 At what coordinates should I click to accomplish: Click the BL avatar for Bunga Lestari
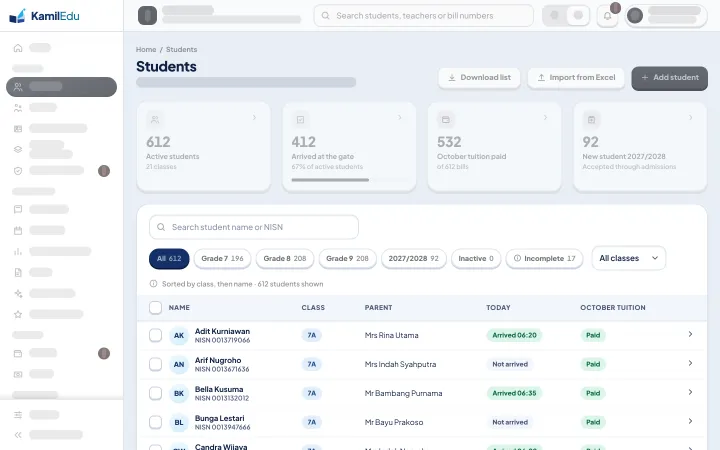pyautogui.click(x=179, y=422)
